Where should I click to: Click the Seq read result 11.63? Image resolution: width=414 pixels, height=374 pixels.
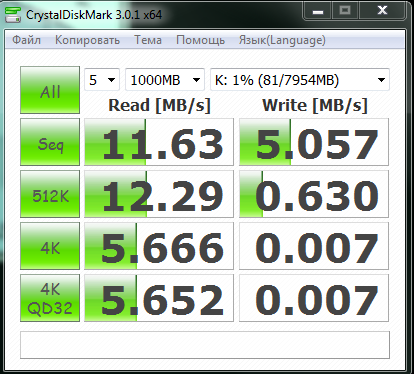point(159,142)
